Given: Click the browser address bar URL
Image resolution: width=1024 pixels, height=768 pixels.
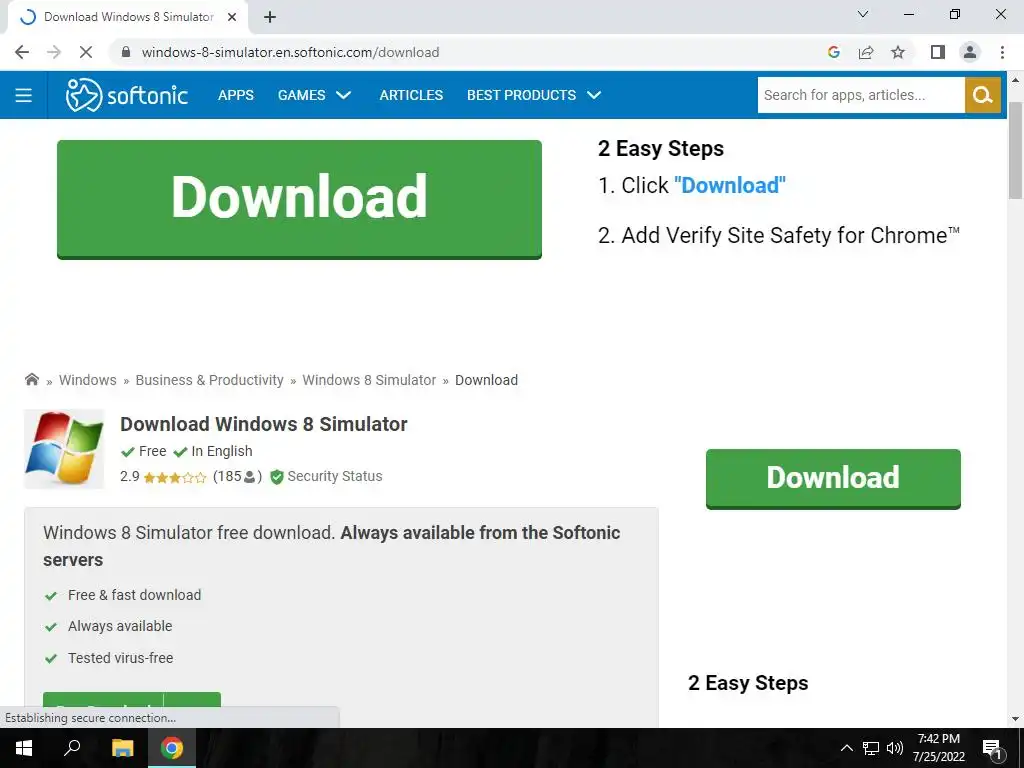Looking at the screenshot, I should point(291,52).
